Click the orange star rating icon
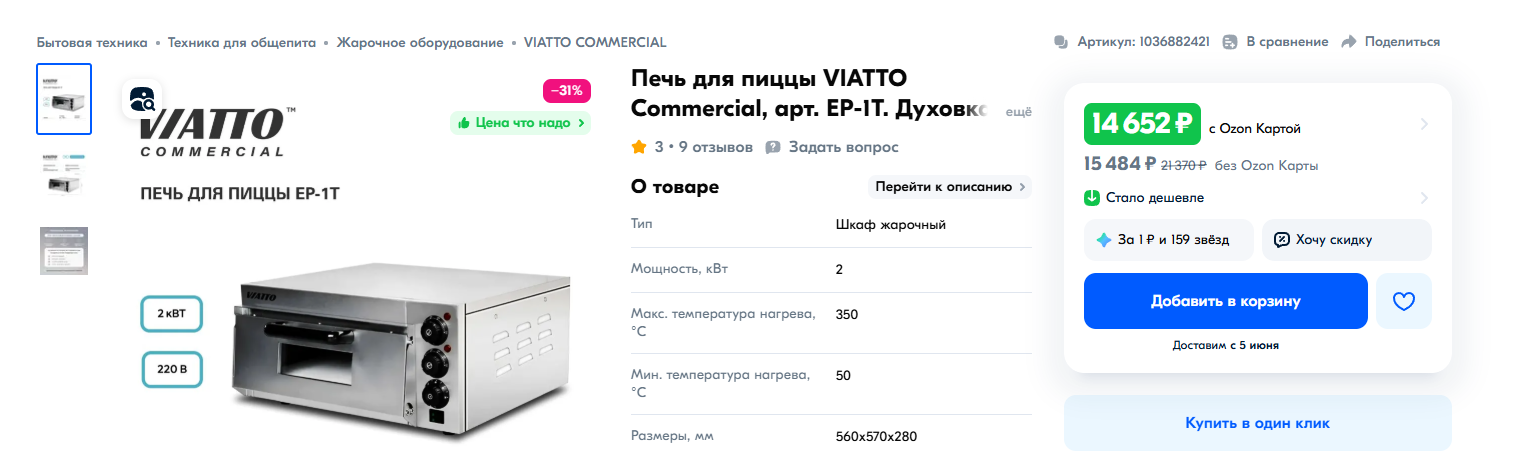1518x462 pixels. point(639,147)
